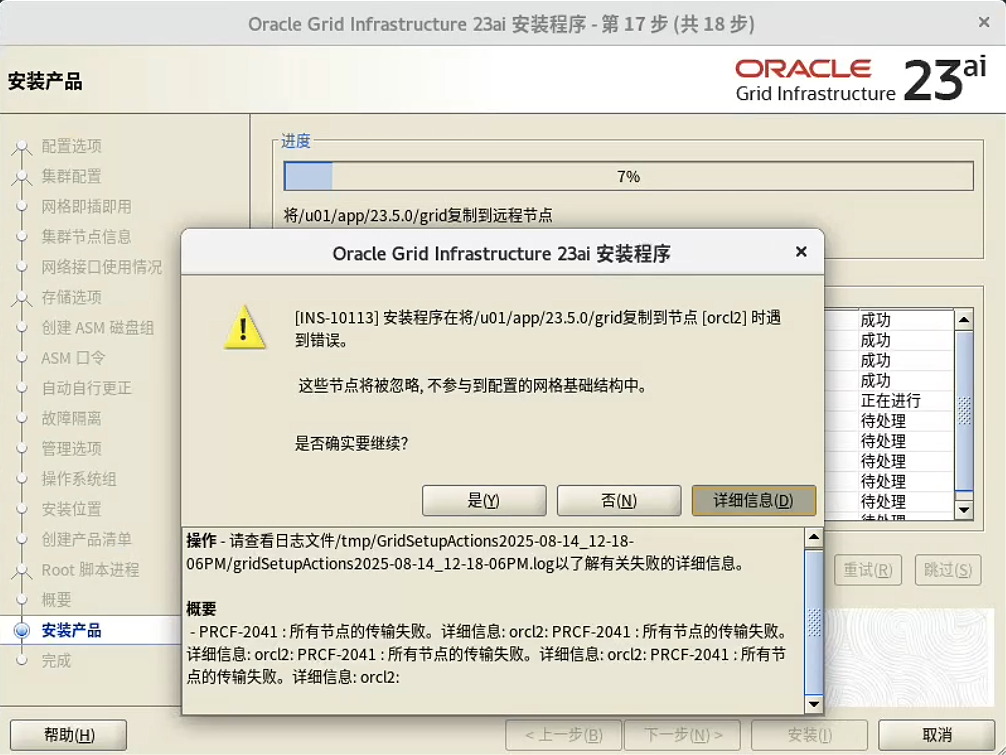Viewport: 1006px width, 755px height.
Task: Click 重试(R) to retry the failed step
Action: click(867, 570)
